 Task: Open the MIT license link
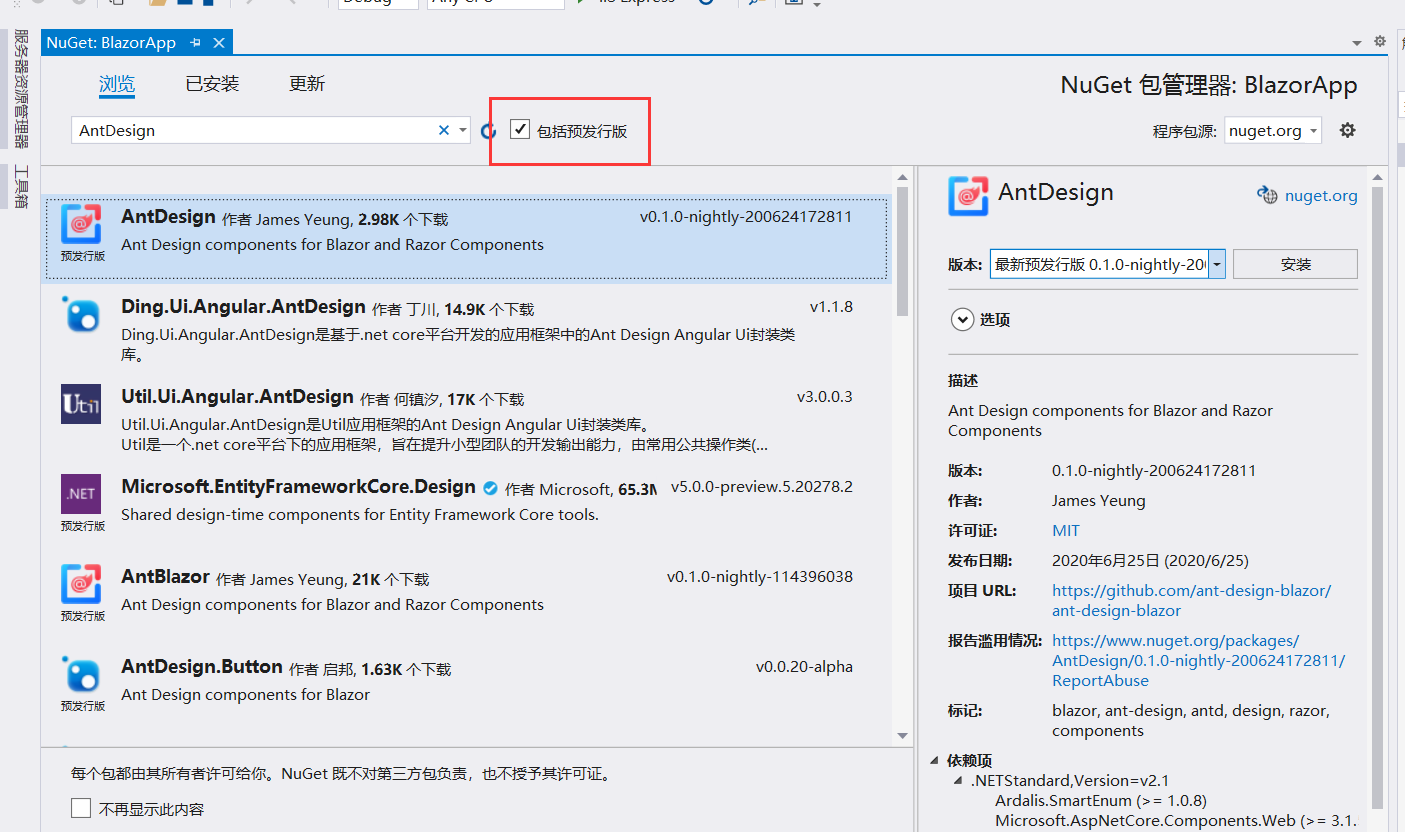pos(1066,531)
